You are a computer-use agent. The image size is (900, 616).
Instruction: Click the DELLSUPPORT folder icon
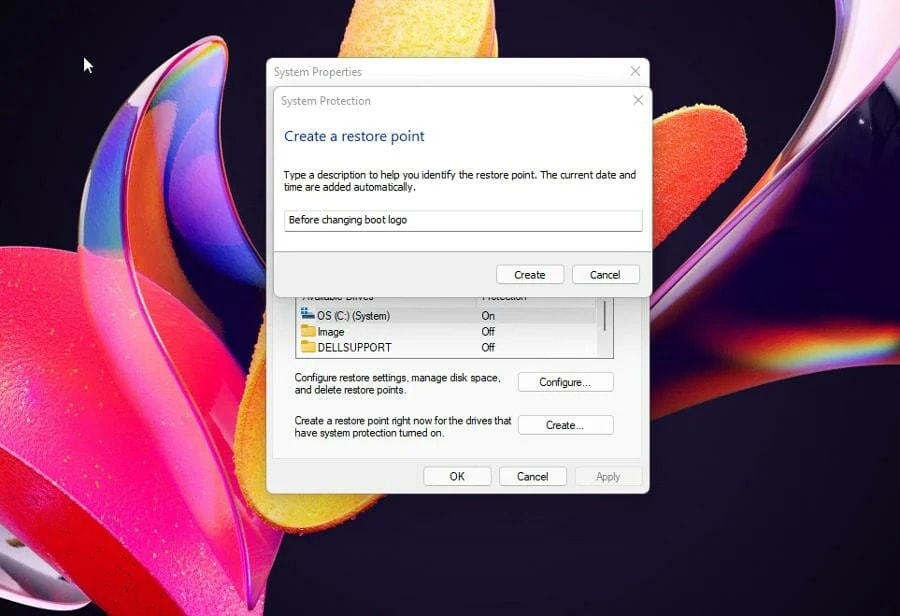click(x=308, y=347)
